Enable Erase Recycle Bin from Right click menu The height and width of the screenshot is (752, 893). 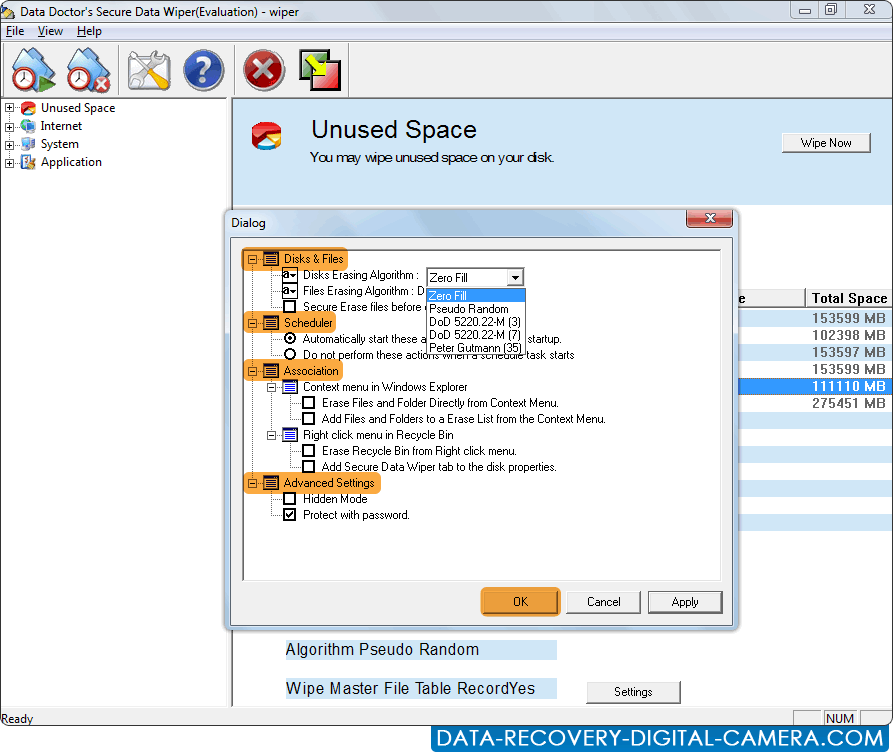[x=309, y=451]
